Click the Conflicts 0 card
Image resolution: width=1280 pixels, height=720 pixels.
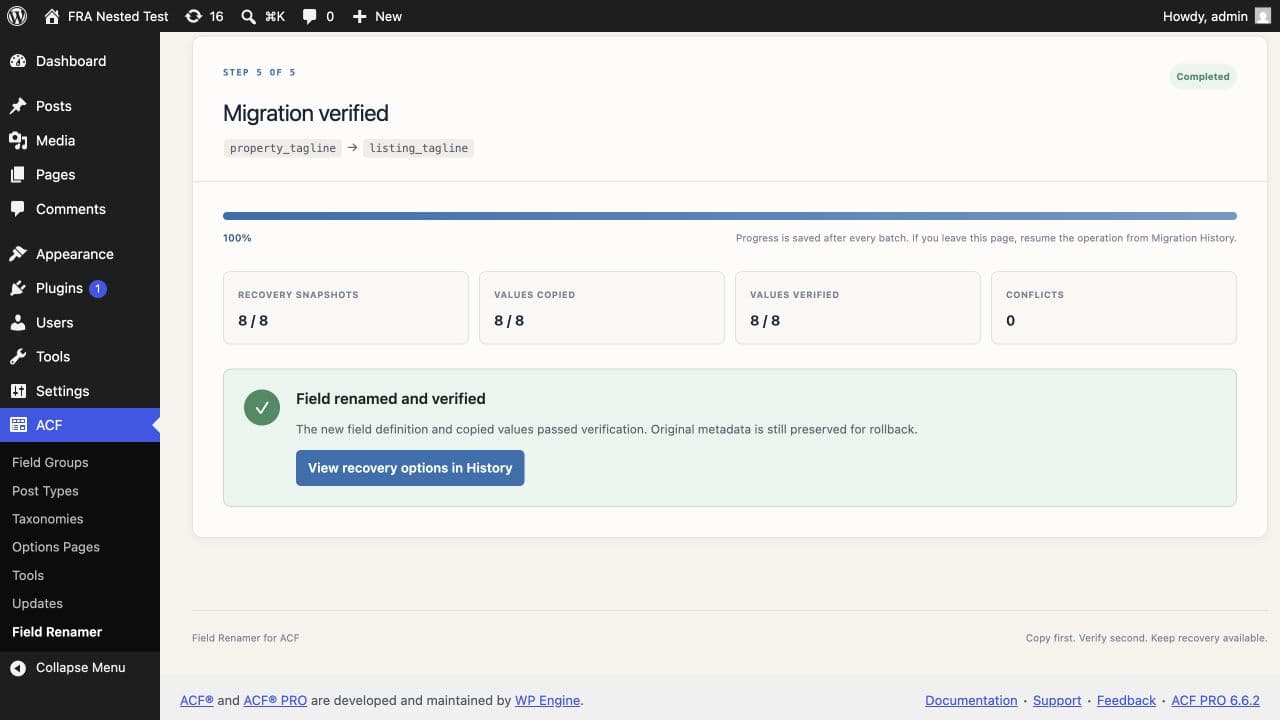click(1114, 308)
